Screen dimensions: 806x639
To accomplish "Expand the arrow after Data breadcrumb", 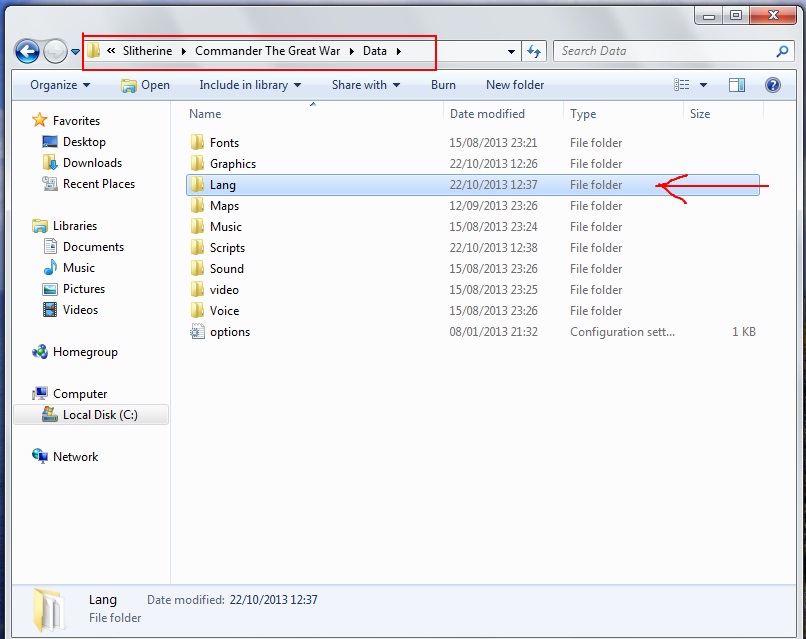I will [398, 51].
